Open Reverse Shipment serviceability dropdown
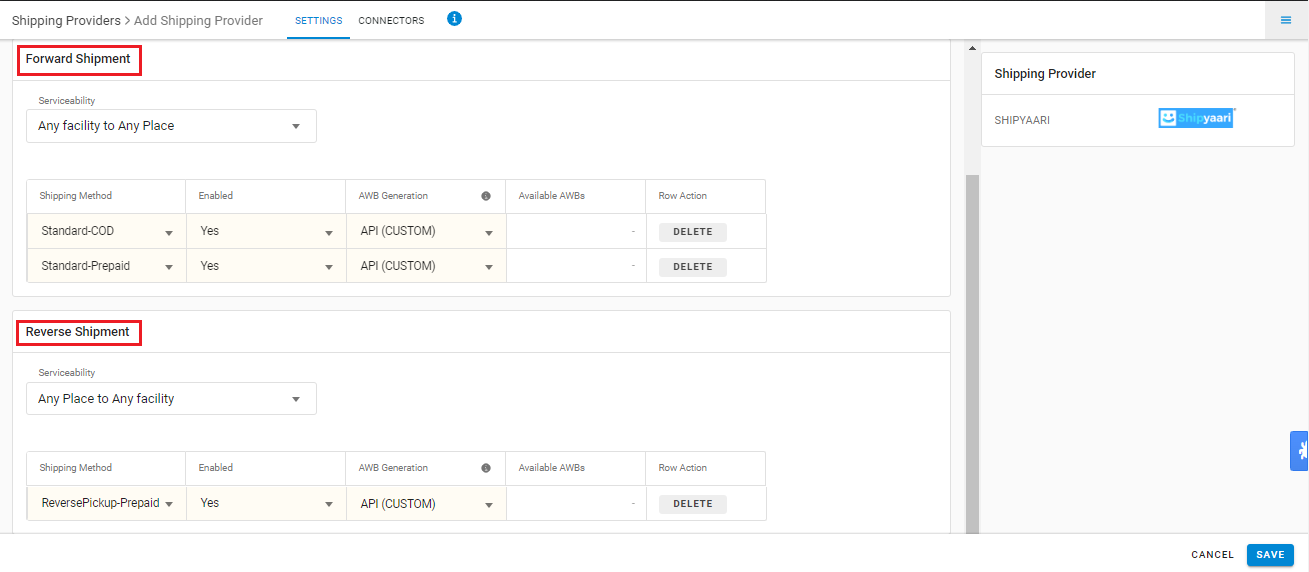This screenshot has height=572, width=1309. [171, 398]
